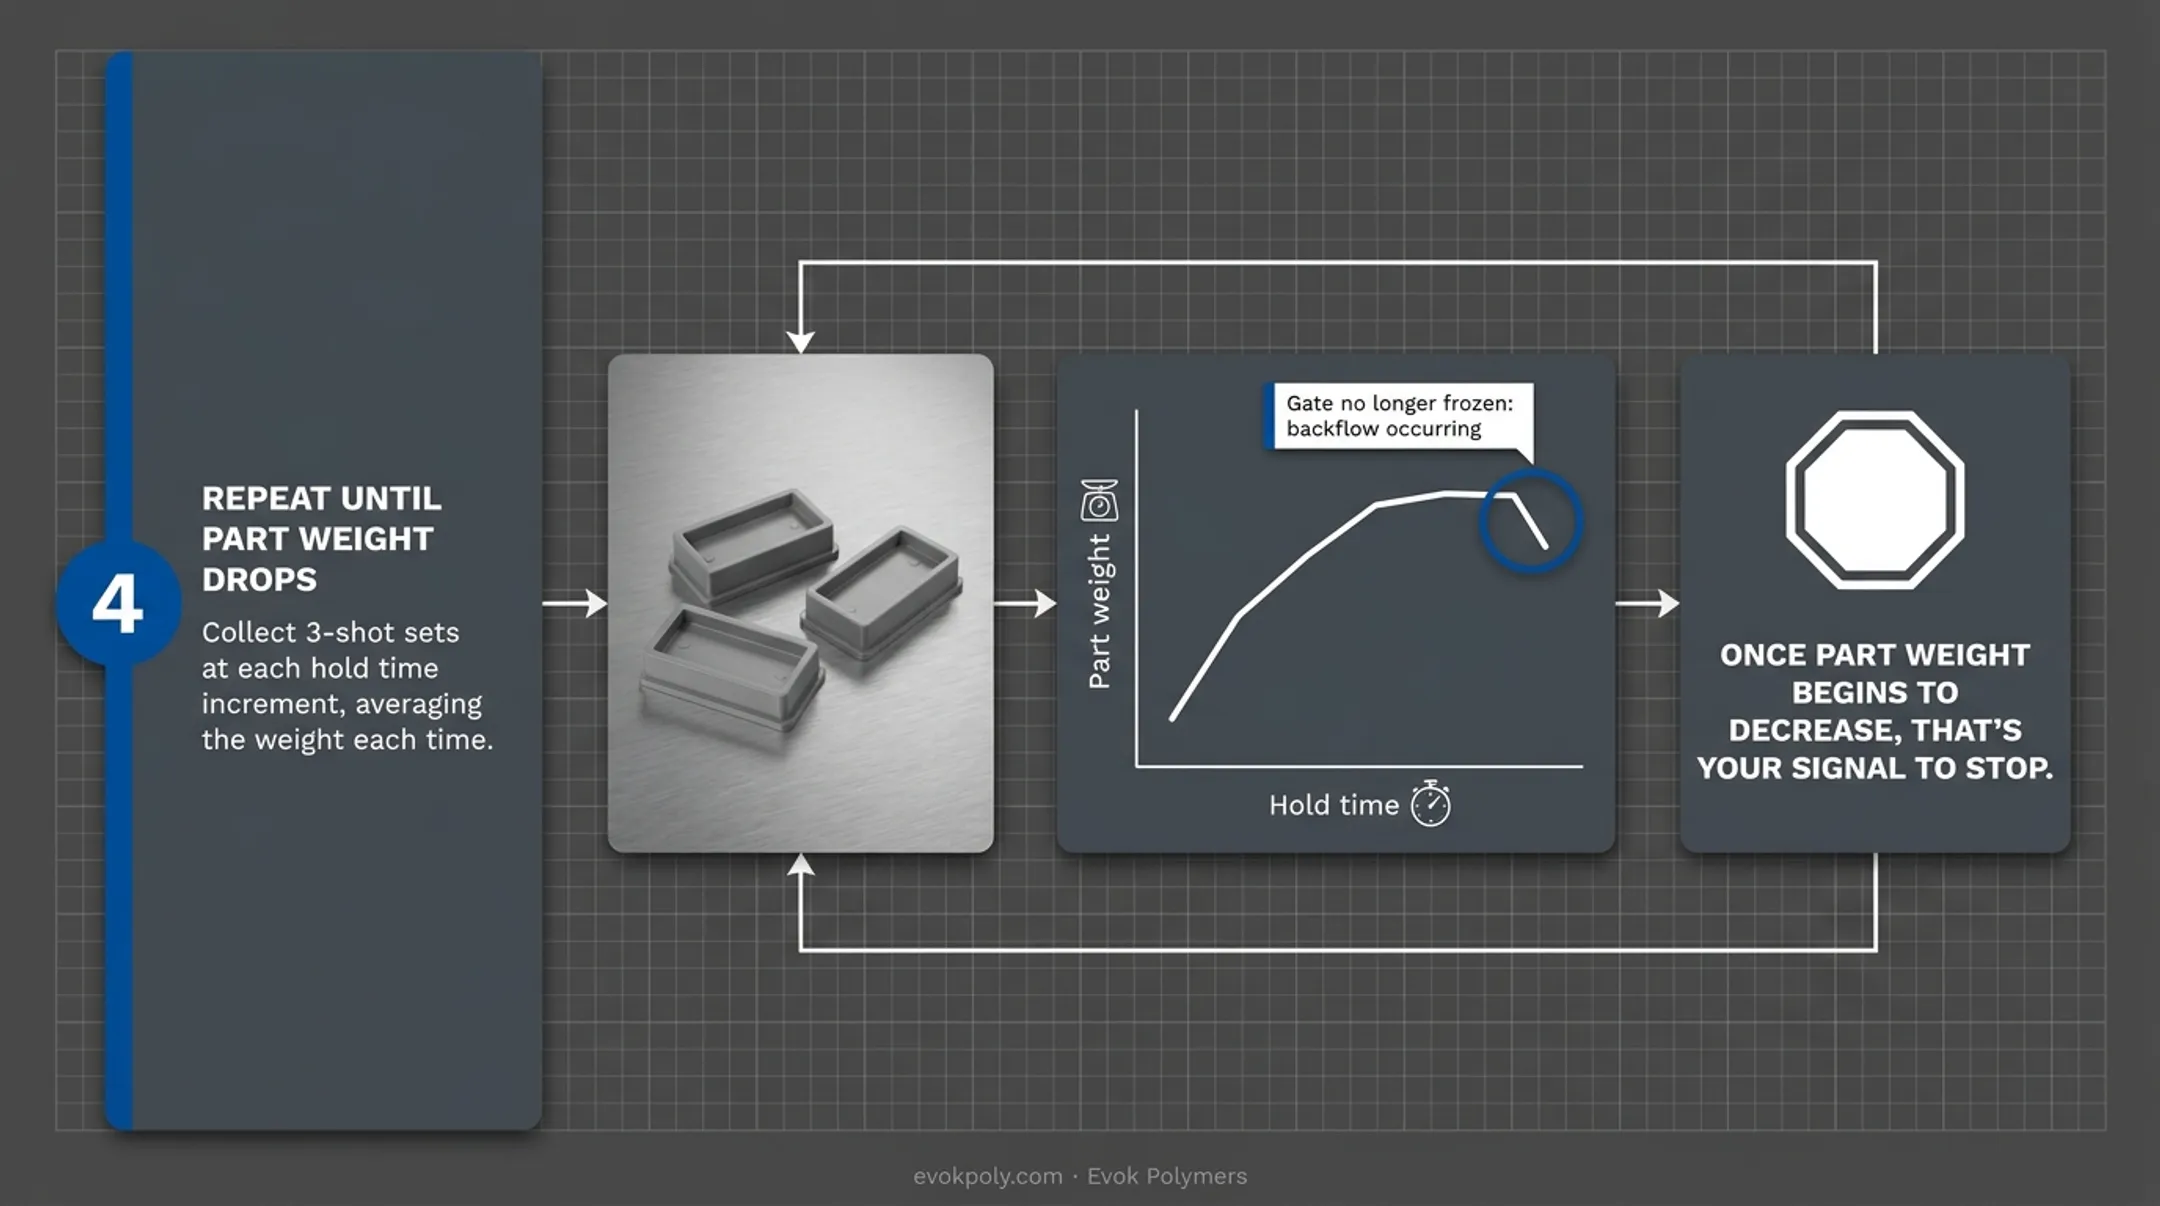This screenshot has height=1206, width=2160.
Task: Click the photo of three molded plastic parts
Action: coord(801,603)
